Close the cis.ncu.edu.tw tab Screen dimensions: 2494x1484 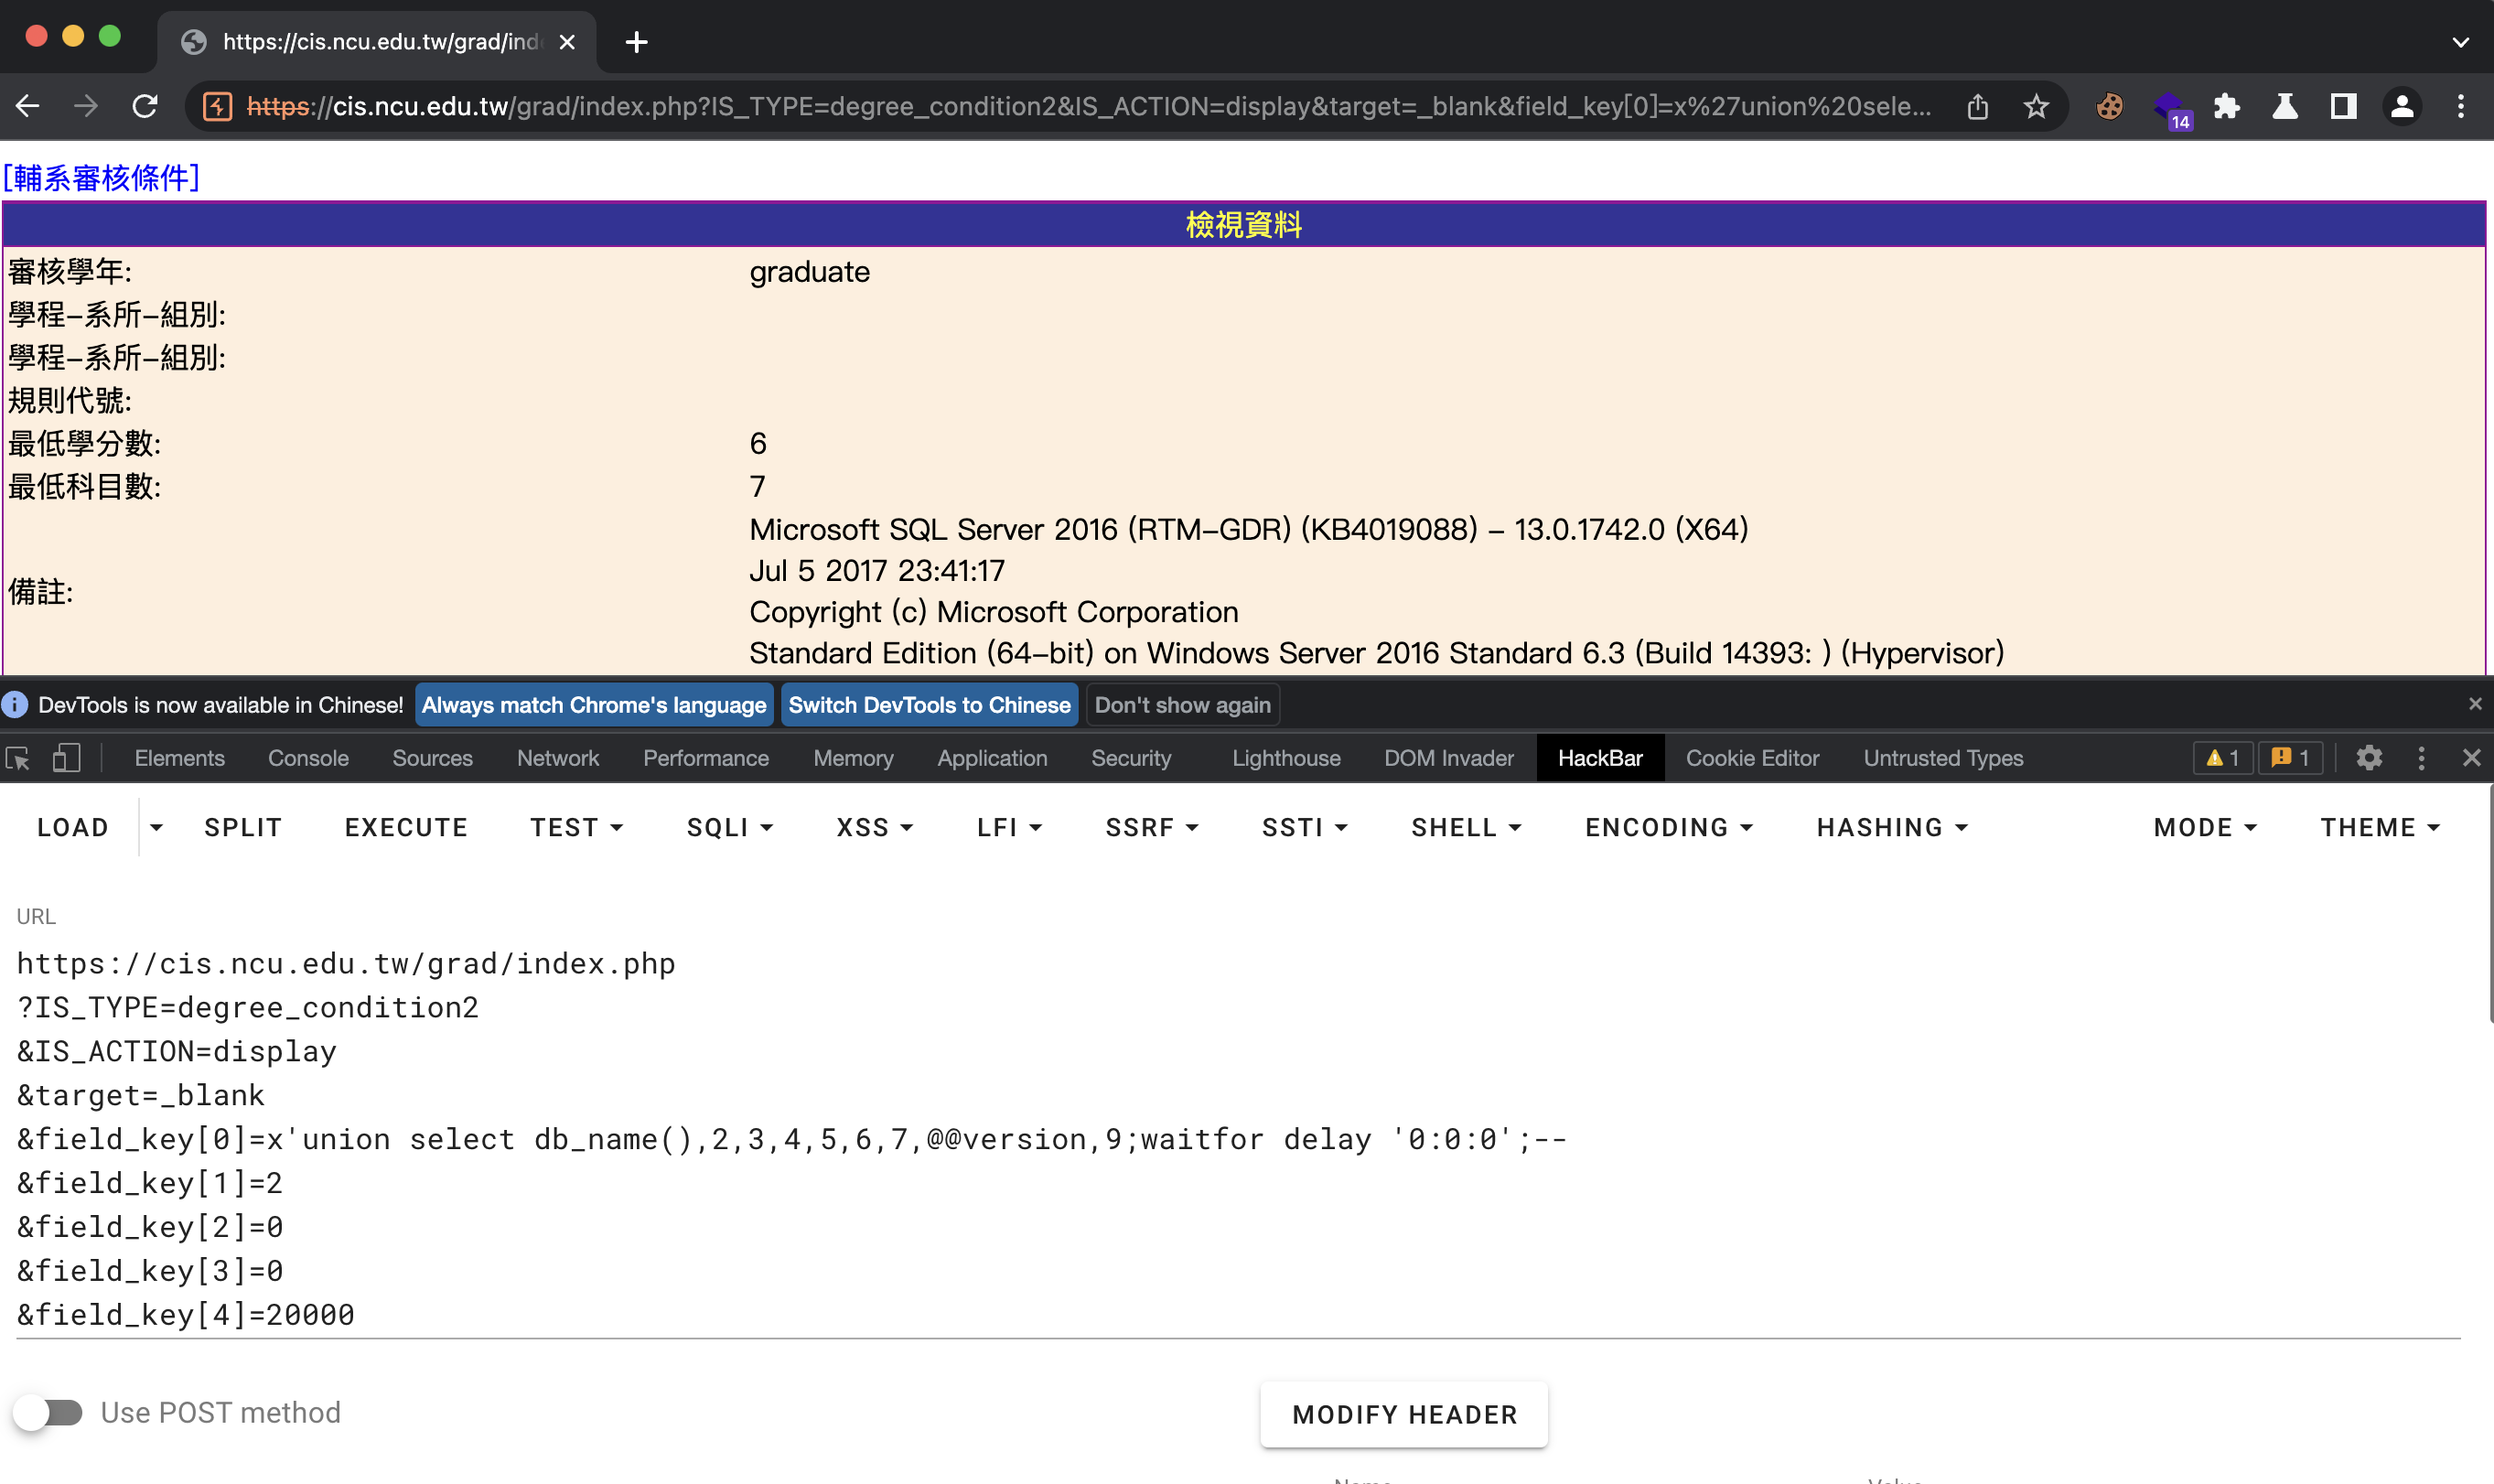[x=567, y=42]
